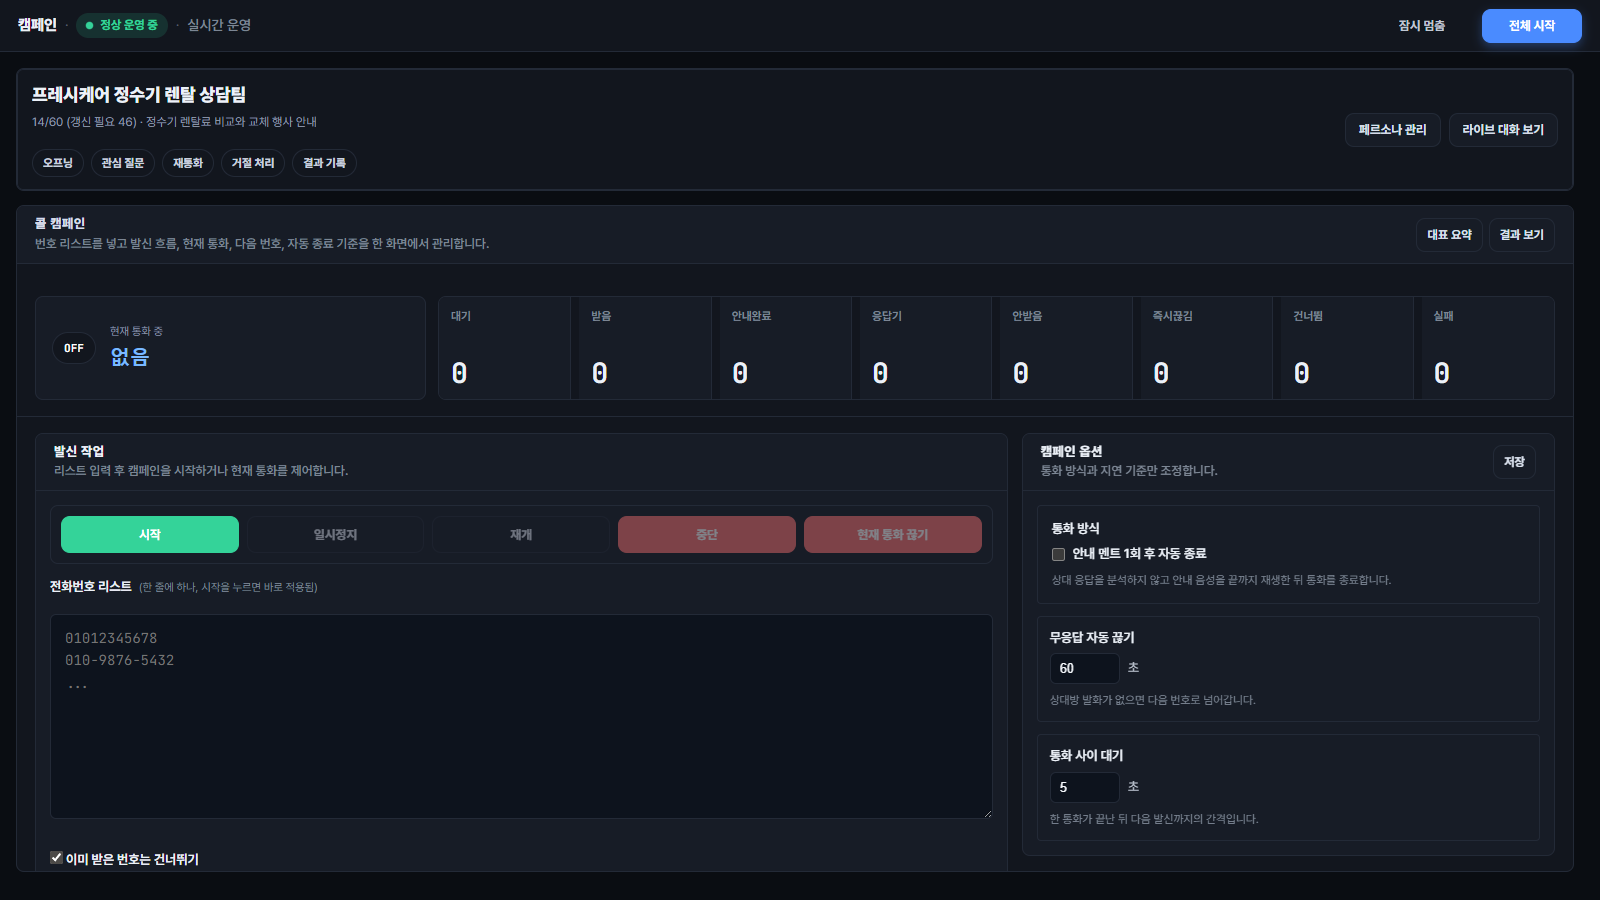Image resolution: width=1600 pixels, height=900 pixels.
Task: Focus the 전화번호 리스트 text area
Action: tap(521, 716)
